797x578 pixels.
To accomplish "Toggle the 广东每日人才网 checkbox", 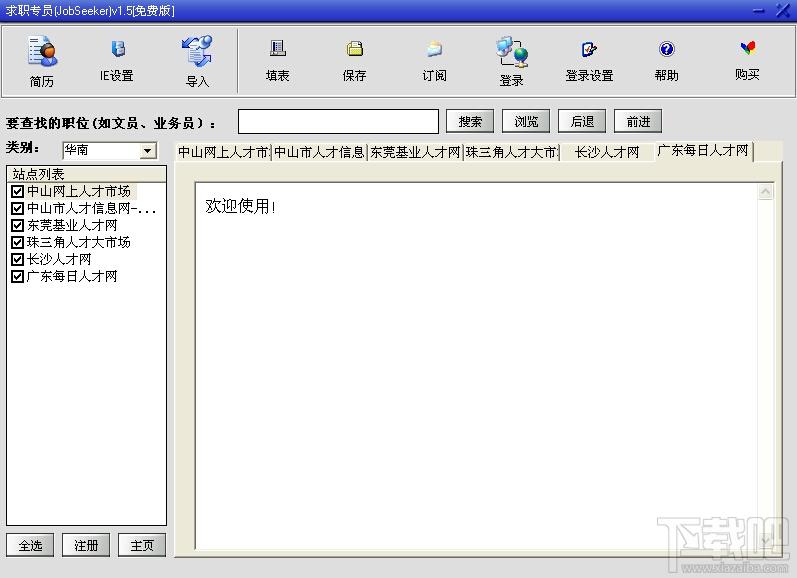I will click(17, 277).
